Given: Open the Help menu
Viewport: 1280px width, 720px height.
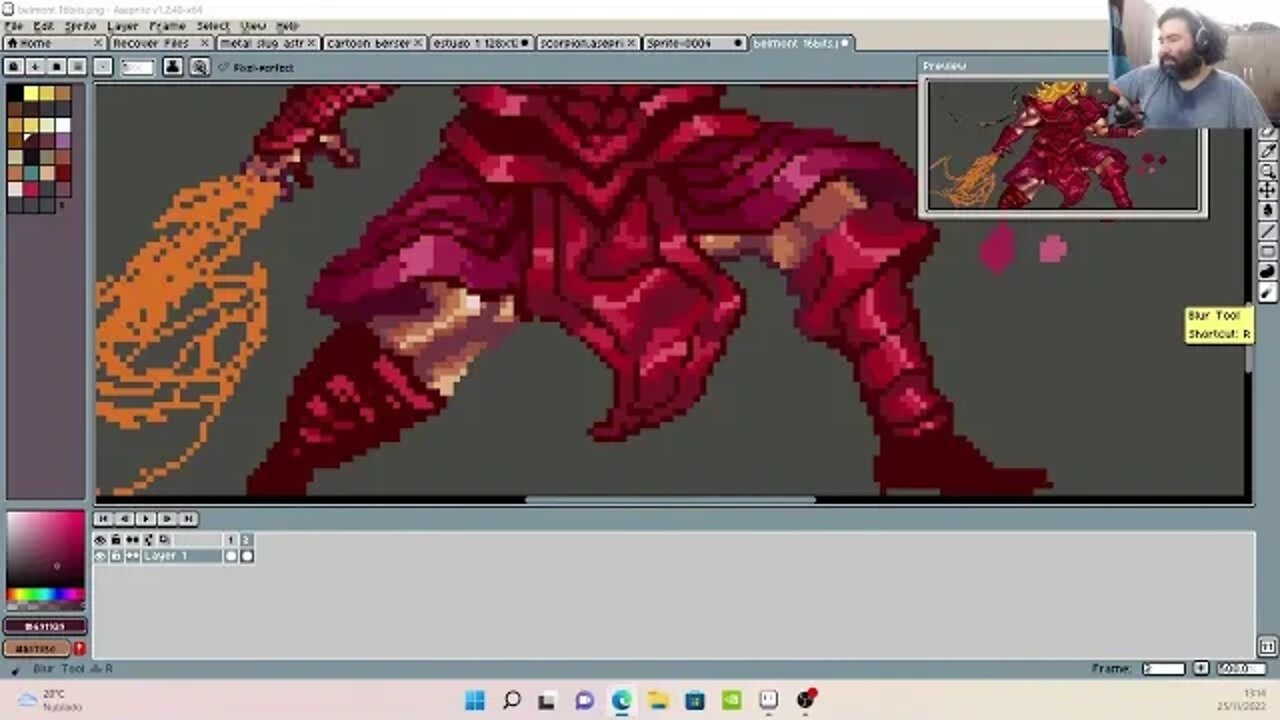Looking at the screenshot, I should click(288, 26).
